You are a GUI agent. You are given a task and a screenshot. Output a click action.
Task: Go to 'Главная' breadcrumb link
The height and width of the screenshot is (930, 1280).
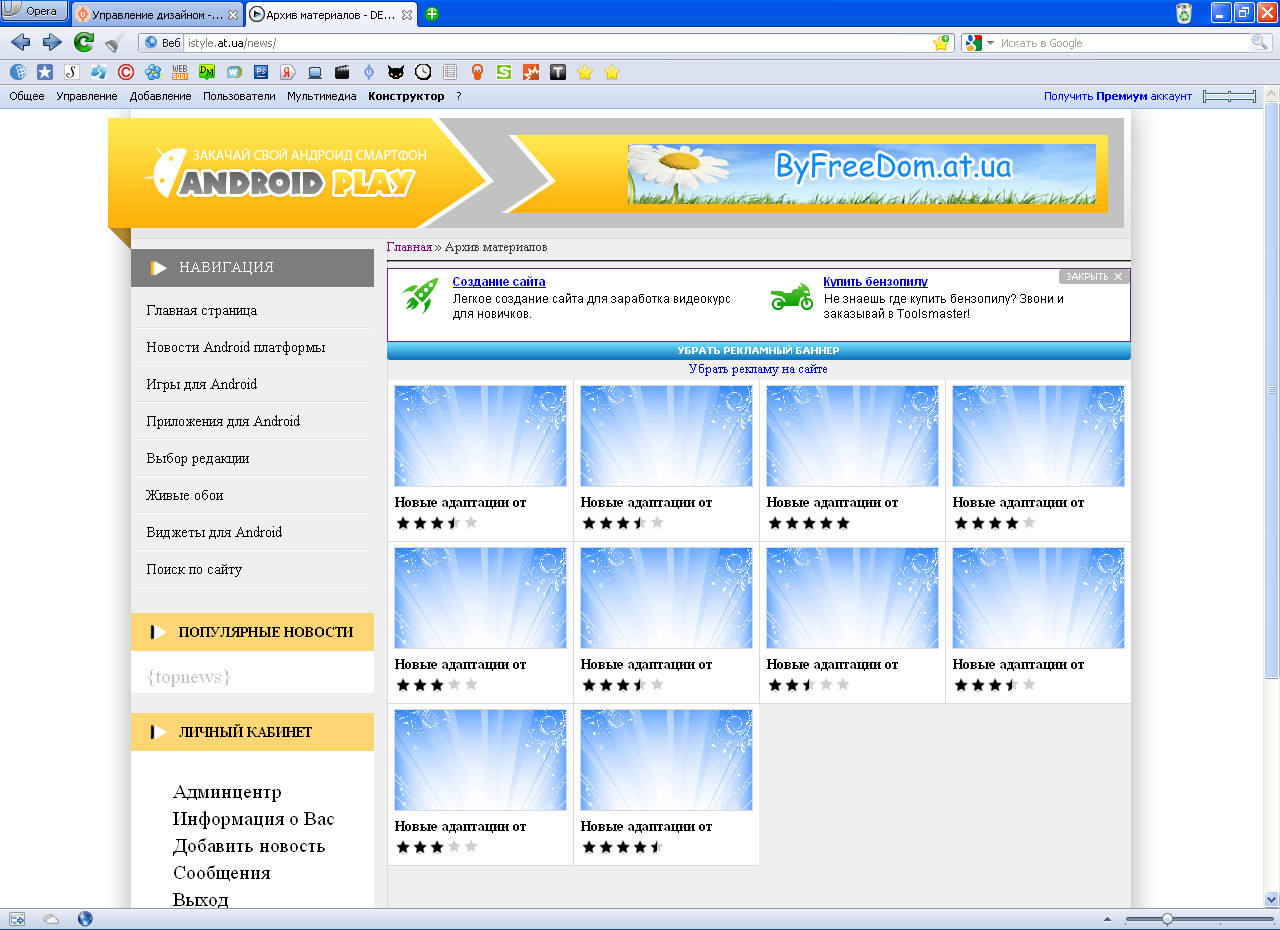tap(409, 247)
